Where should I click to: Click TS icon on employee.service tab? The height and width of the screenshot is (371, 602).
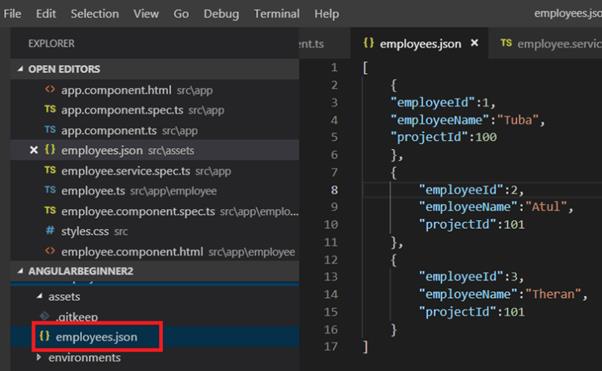pyautogui.click(x=506, y=43)
